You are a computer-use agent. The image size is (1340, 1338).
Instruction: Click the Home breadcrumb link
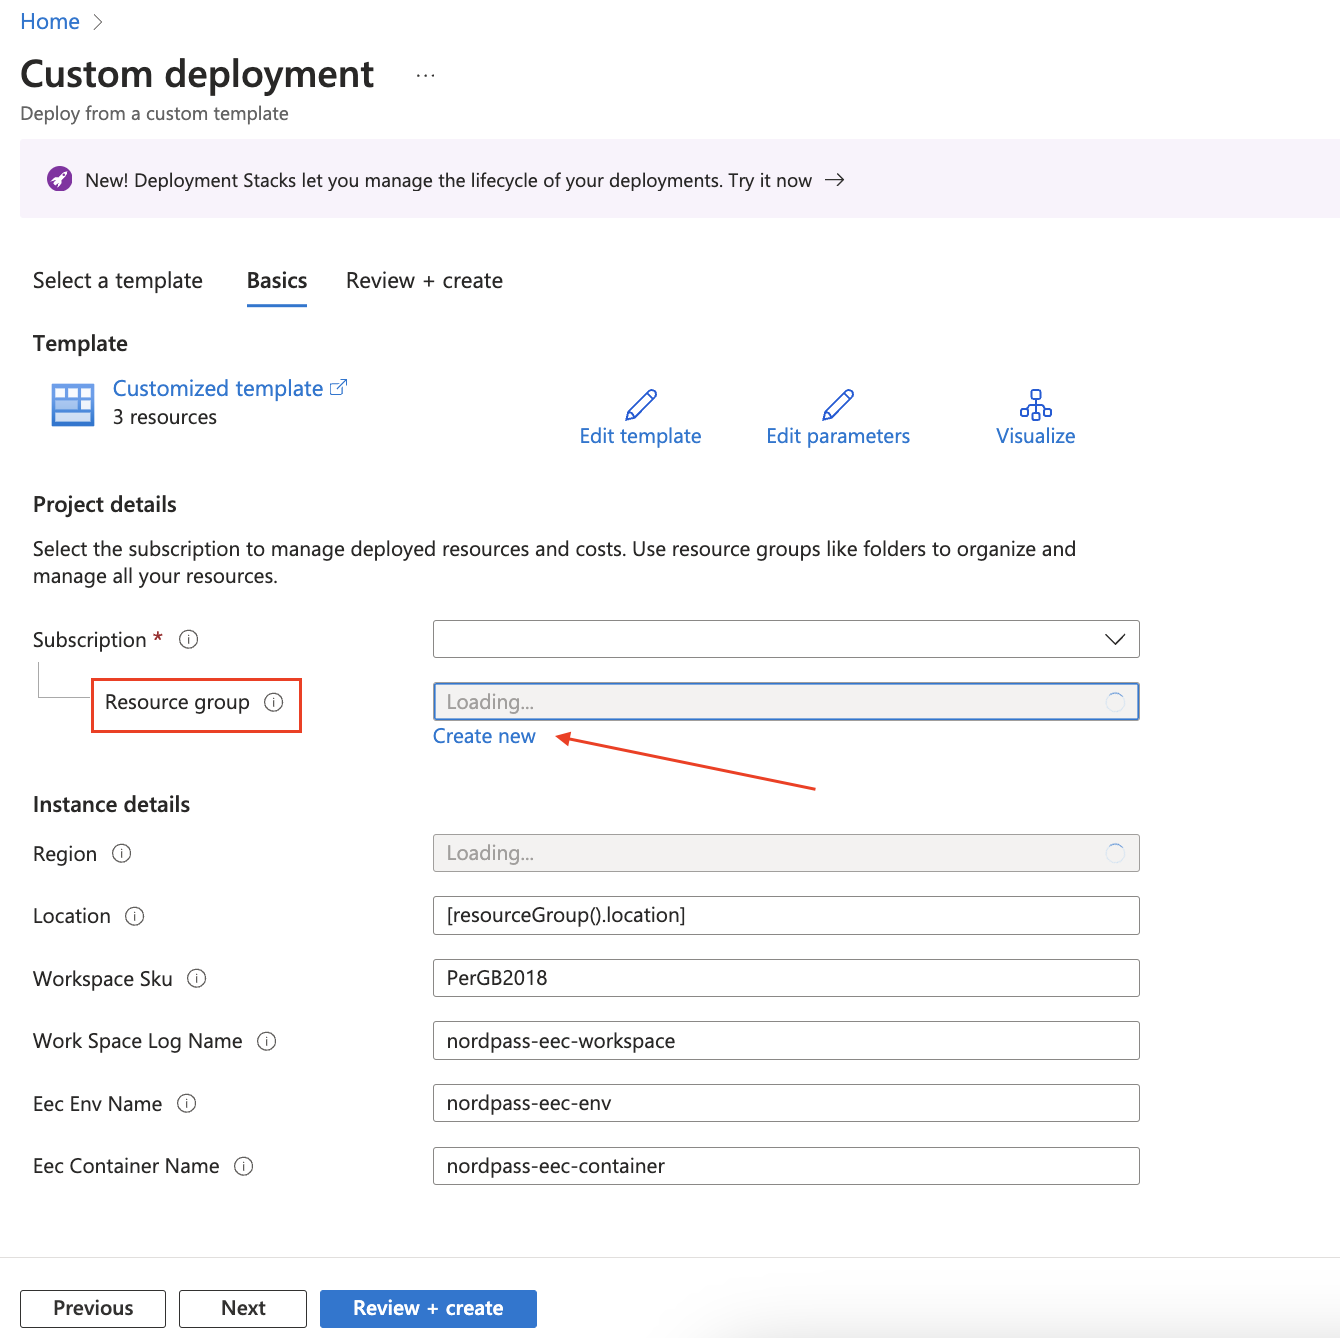pos(50,21)
